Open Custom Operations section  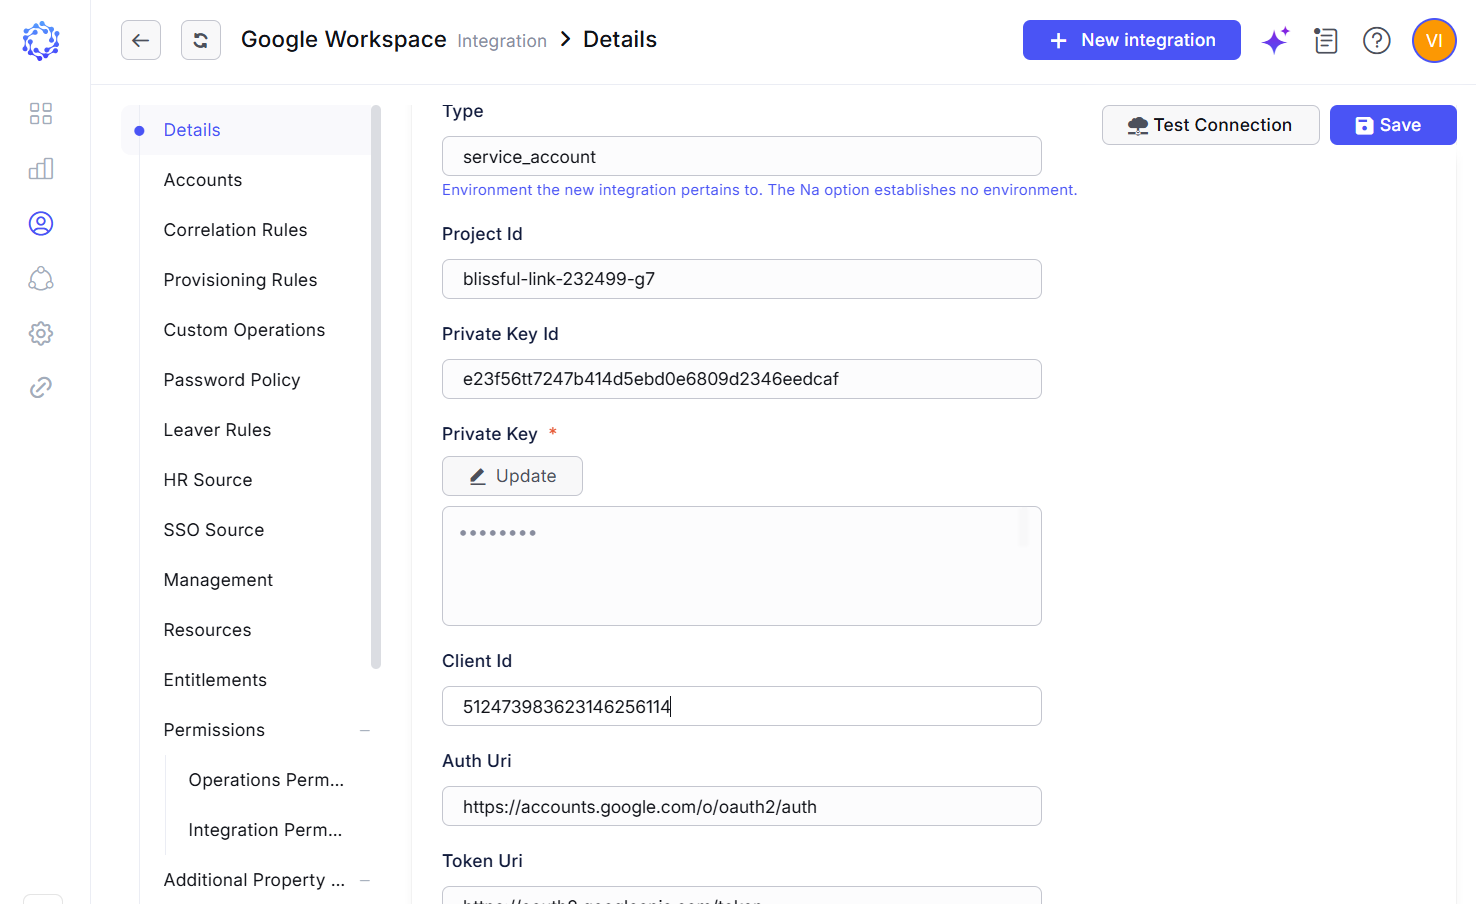pyautogui.click(x=245, y=330)
